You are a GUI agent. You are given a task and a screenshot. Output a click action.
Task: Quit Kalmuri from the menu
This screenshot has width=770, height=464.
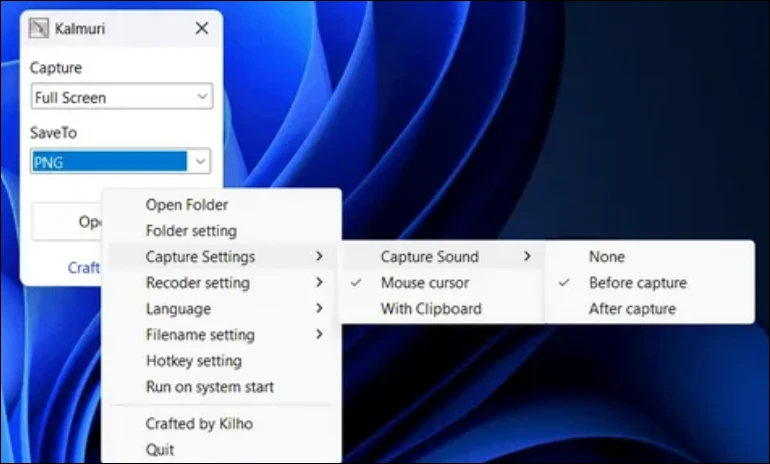(160, 449)
